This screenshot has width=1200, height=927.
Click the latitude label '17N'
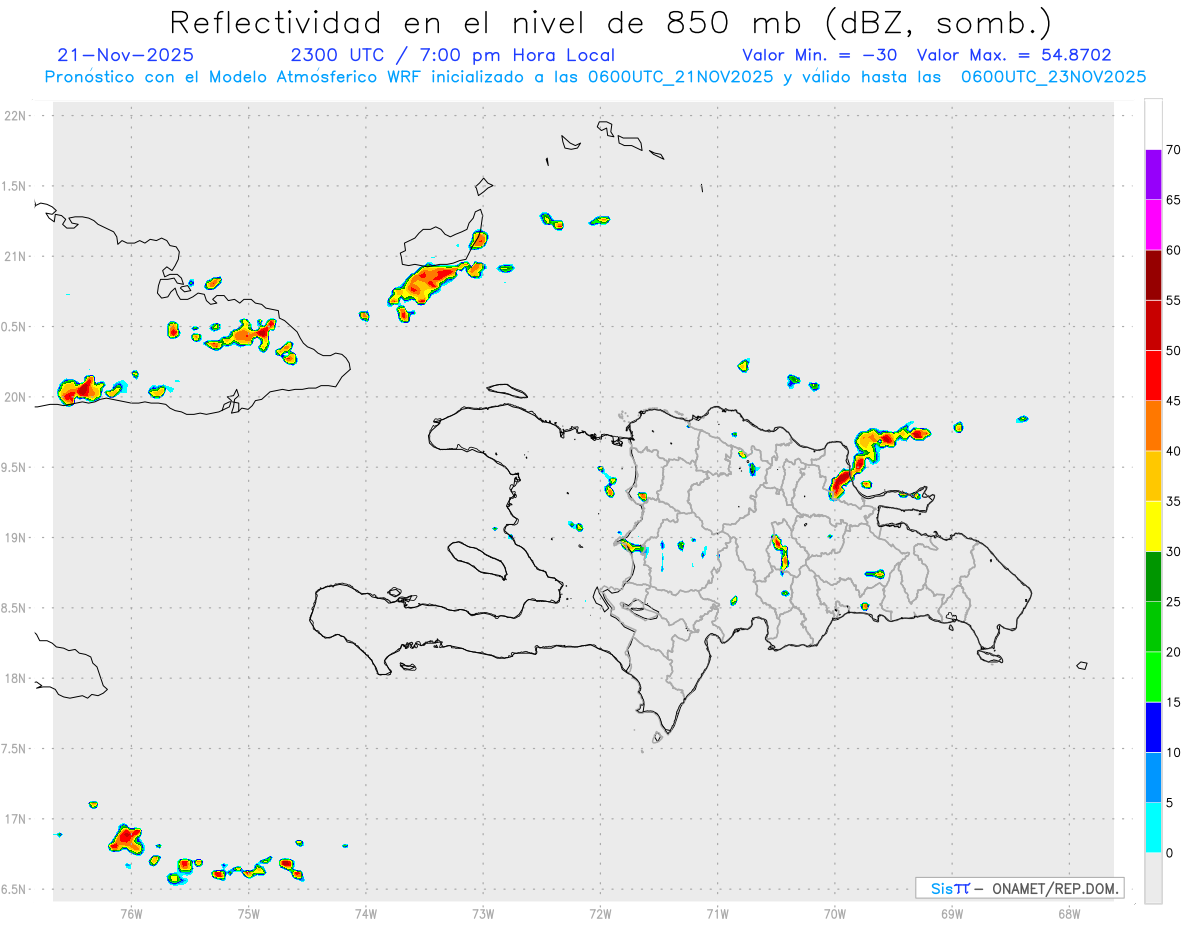[16, 819]
